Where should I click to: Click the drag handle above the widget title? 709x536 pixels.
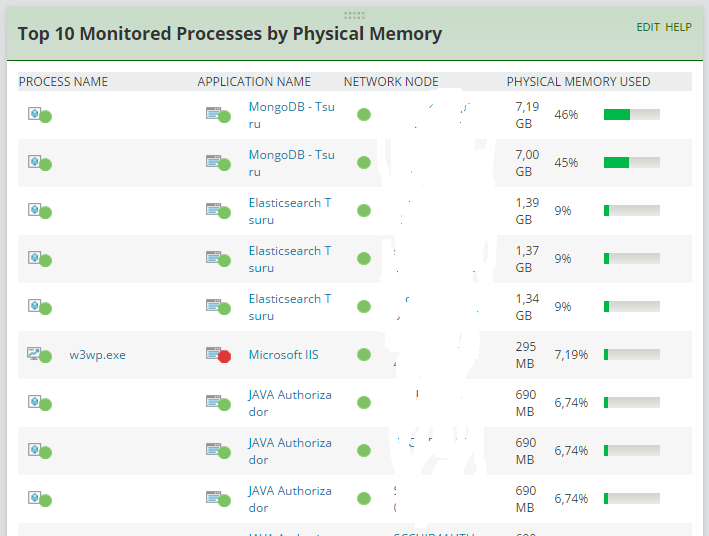[x=354, y=15]
